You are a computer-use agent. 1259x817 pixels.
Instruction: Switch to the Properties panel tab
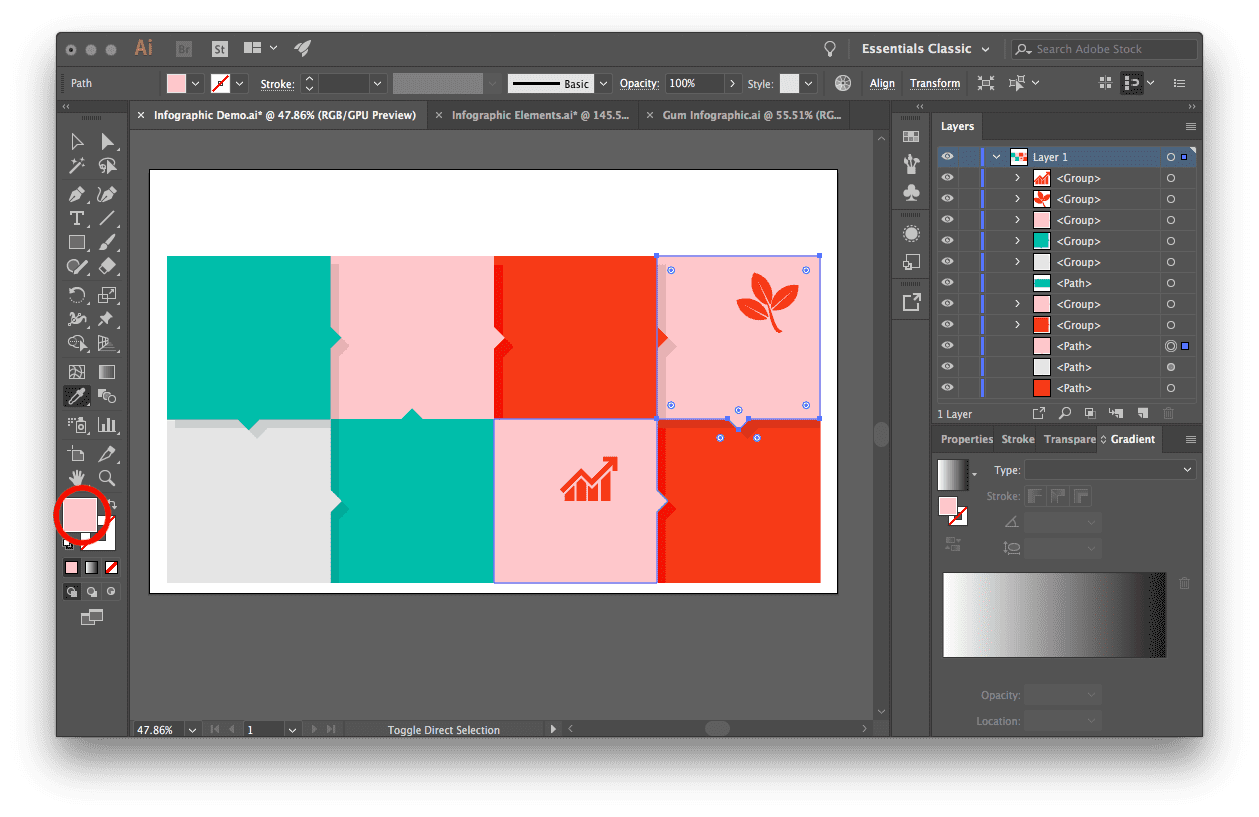(965, 438)
